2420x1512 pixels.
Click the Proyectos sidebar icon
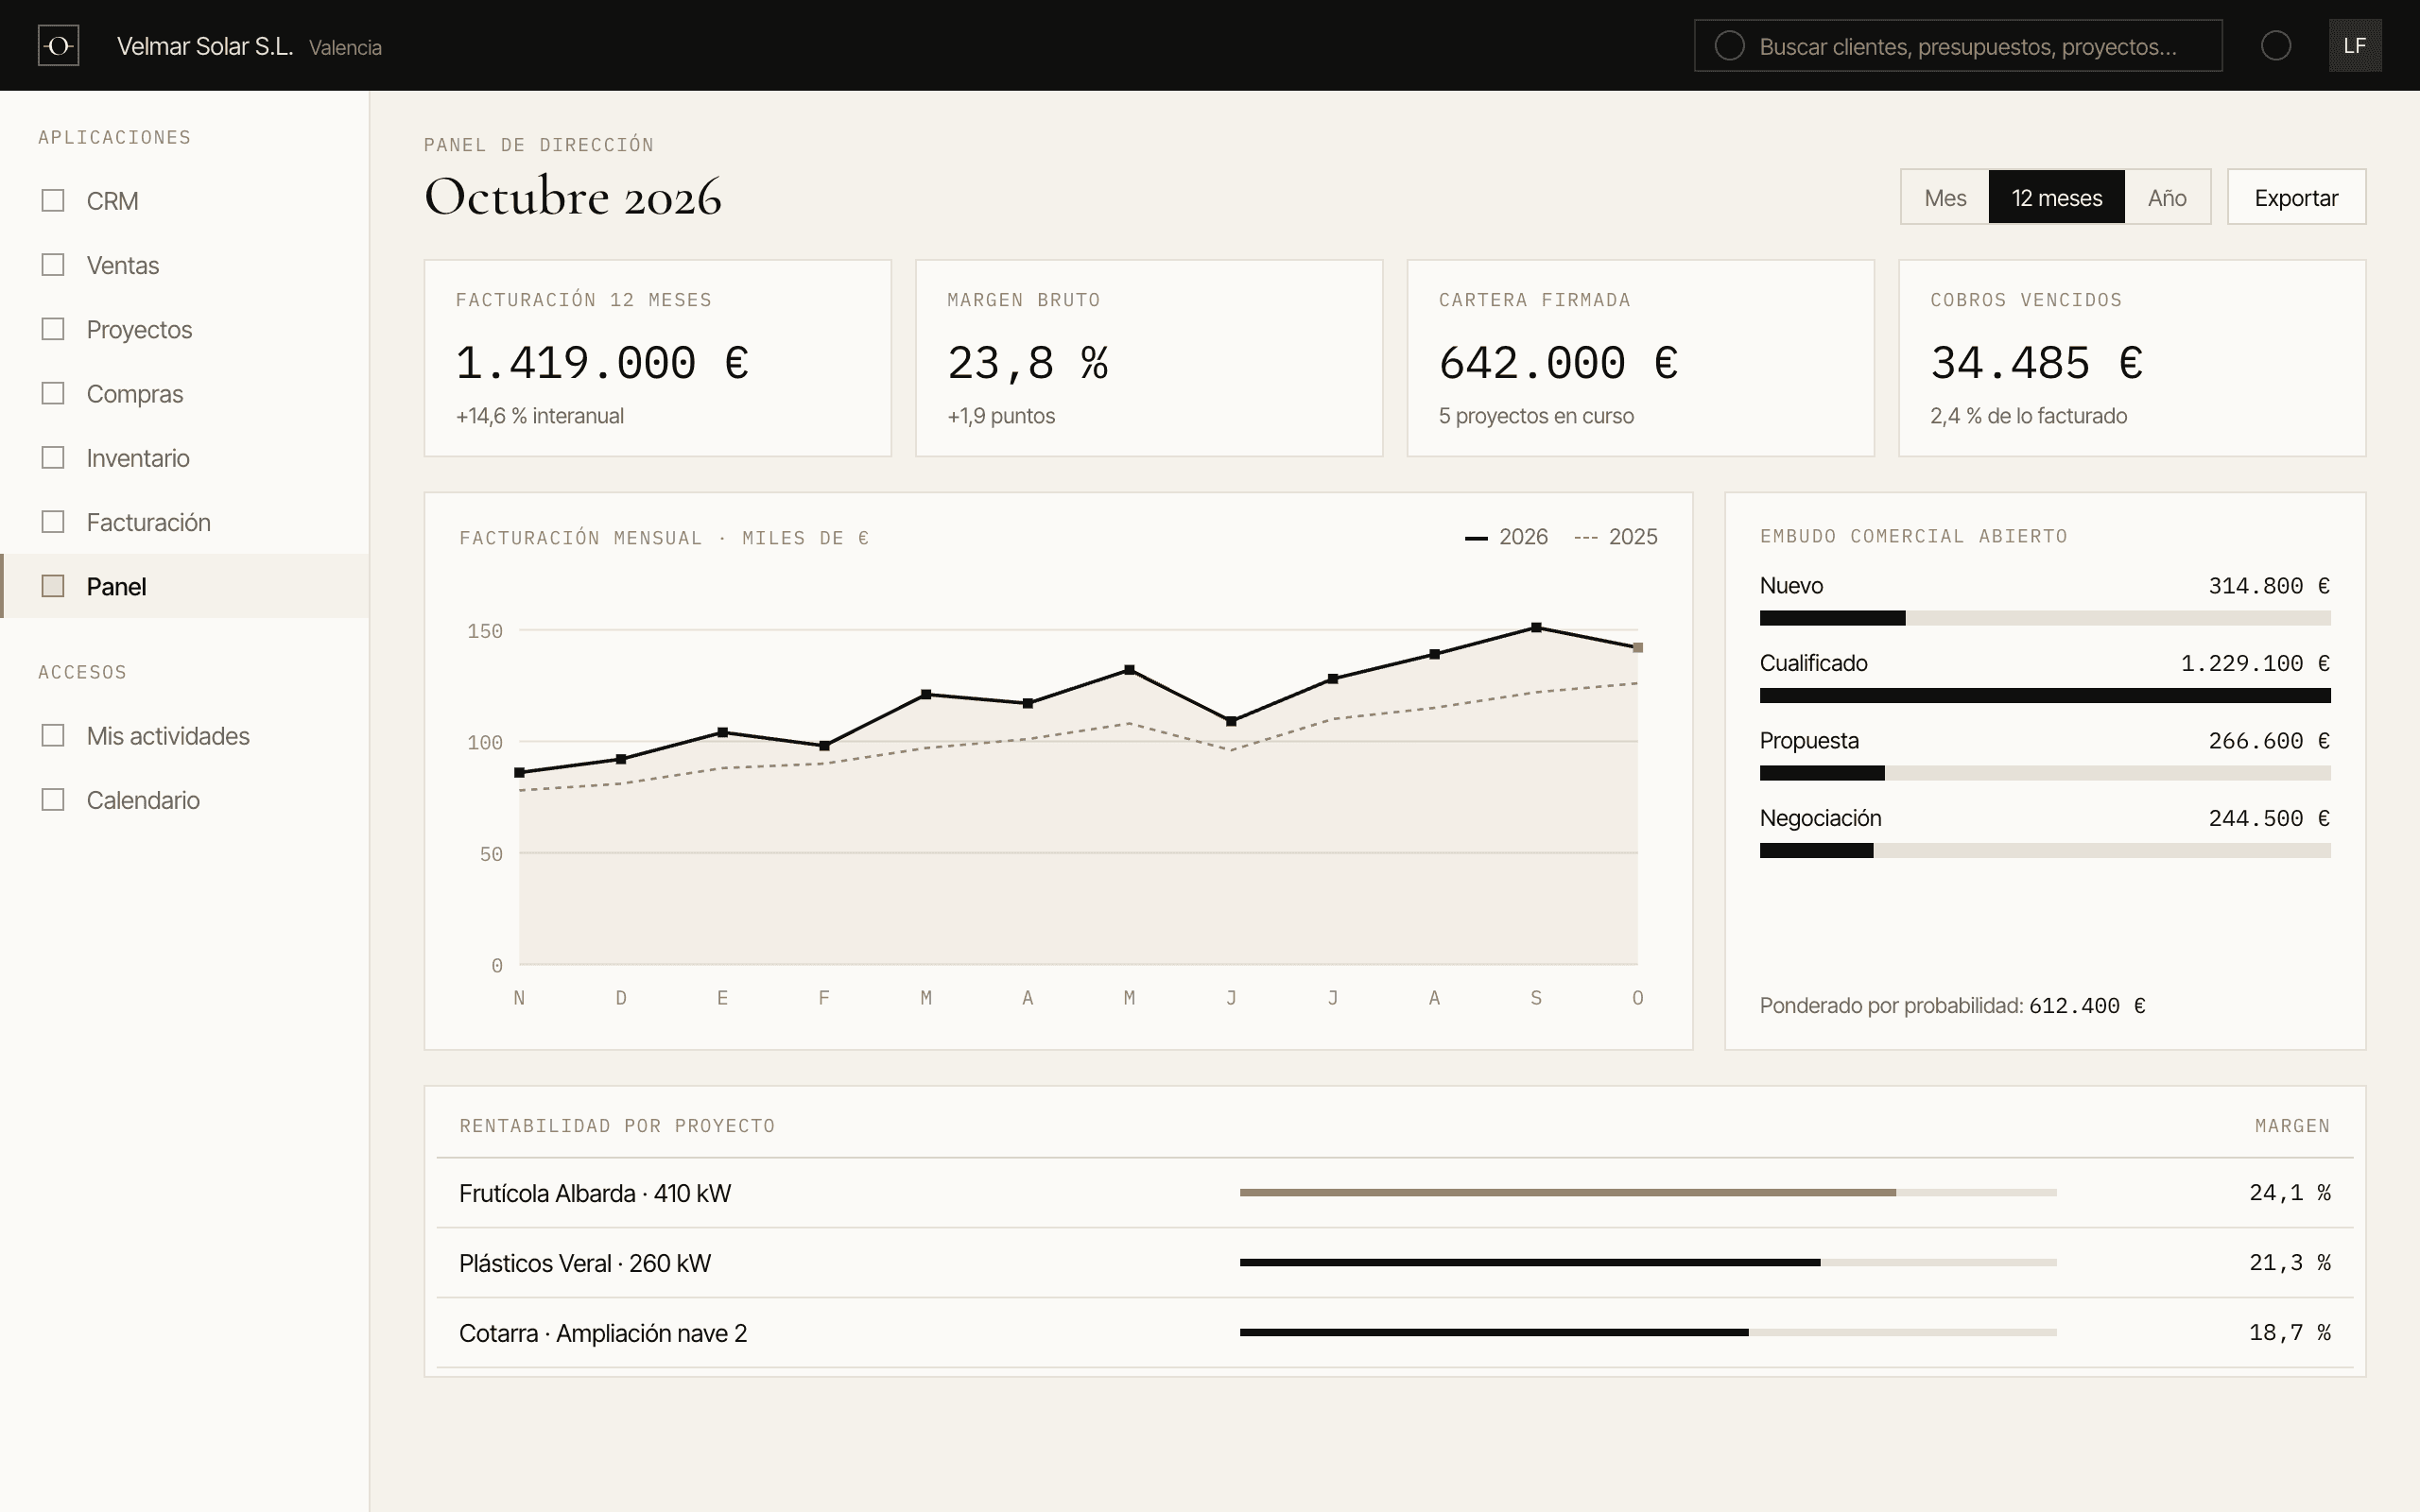click(53, 329)
